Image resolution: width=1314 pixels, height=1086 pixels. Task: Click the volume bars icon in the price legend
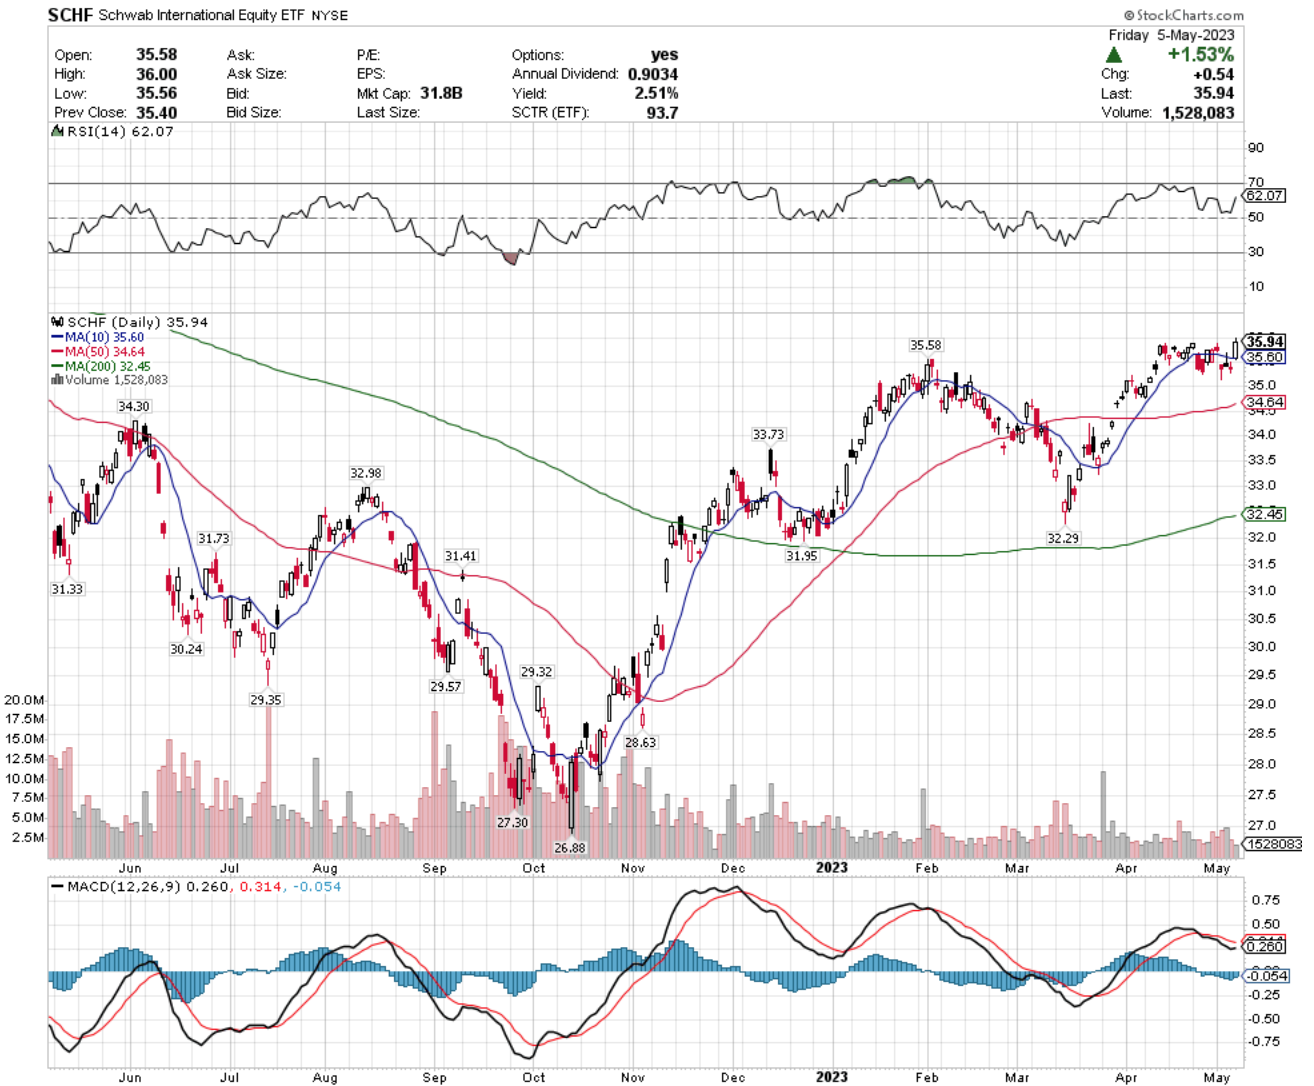[57, 380]
